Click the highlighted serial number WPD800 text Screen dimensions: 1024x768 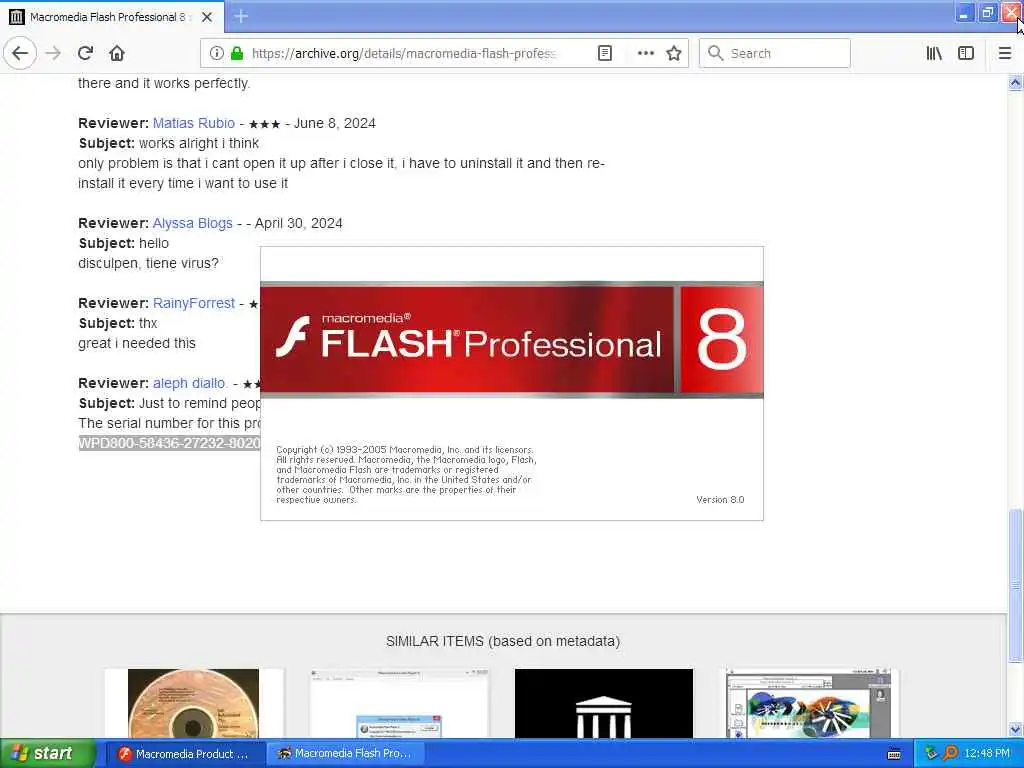point(169,443)
